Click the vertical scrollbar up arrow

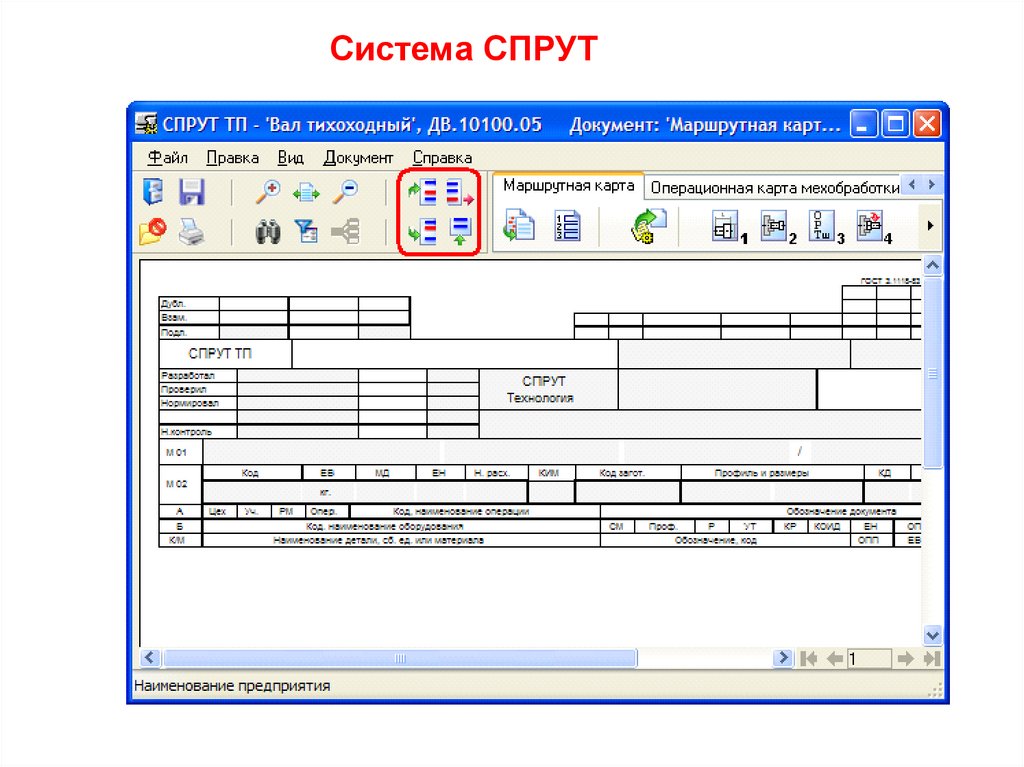(933, 265)
